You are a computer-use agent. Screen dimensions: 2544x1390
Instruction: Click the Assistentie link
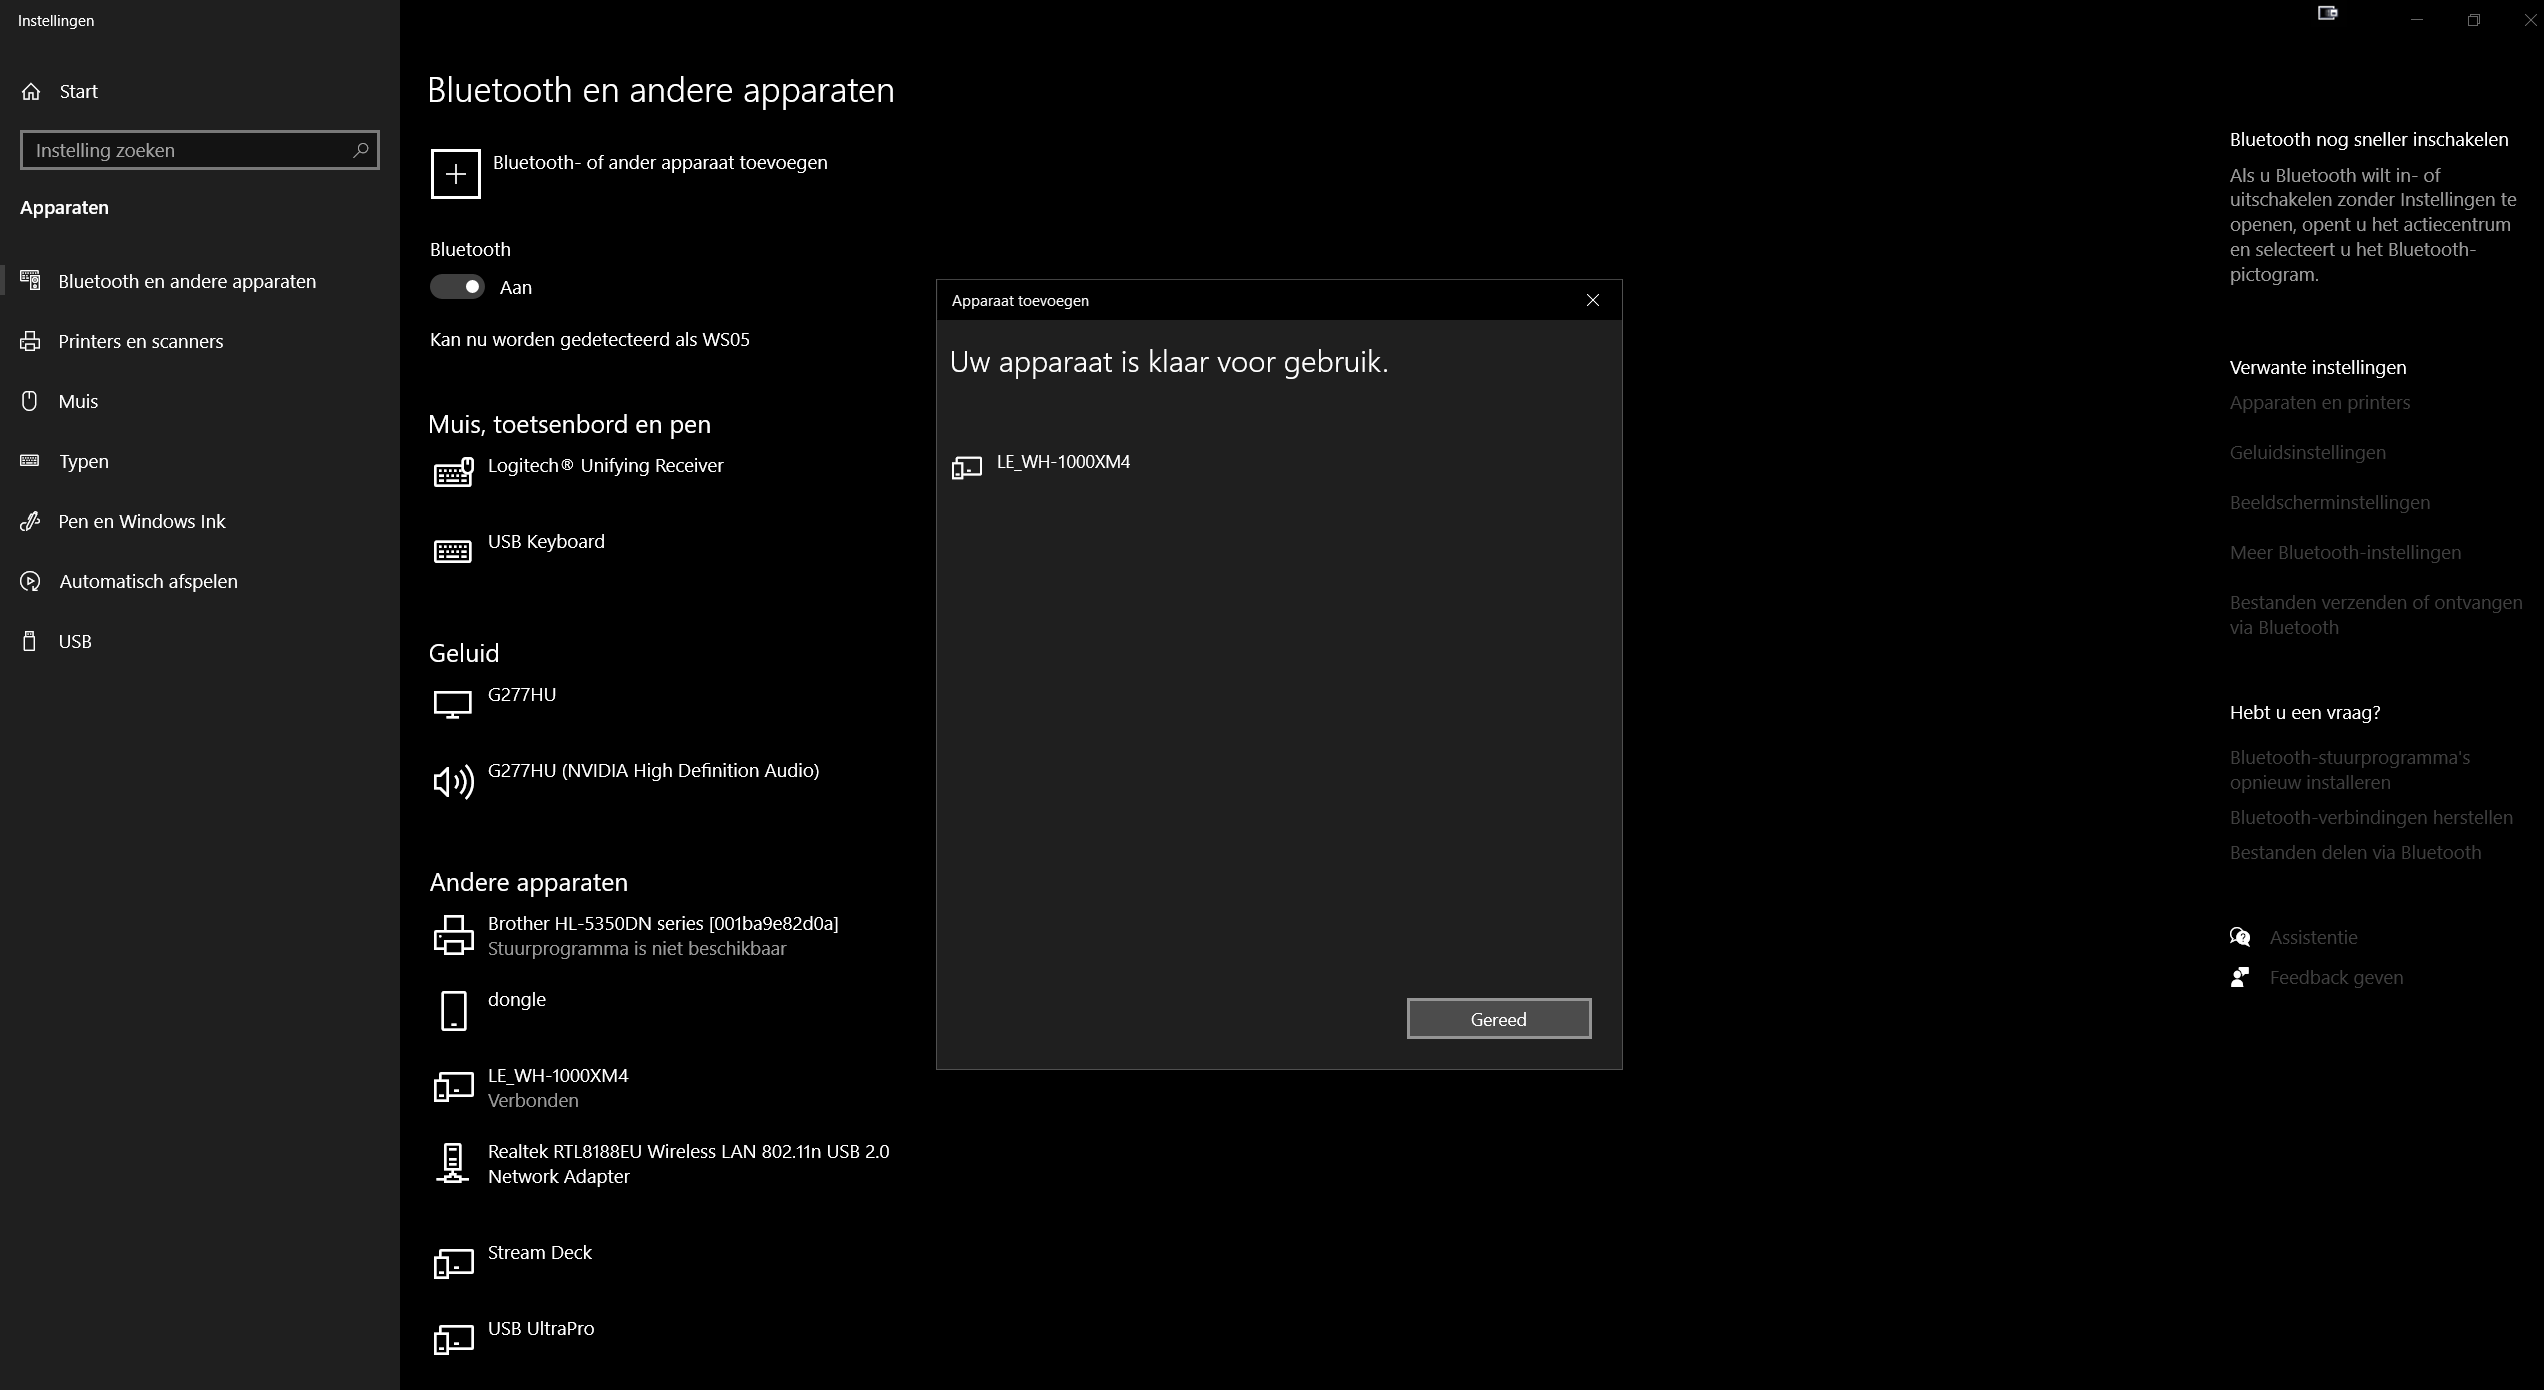click(2313, 937)
